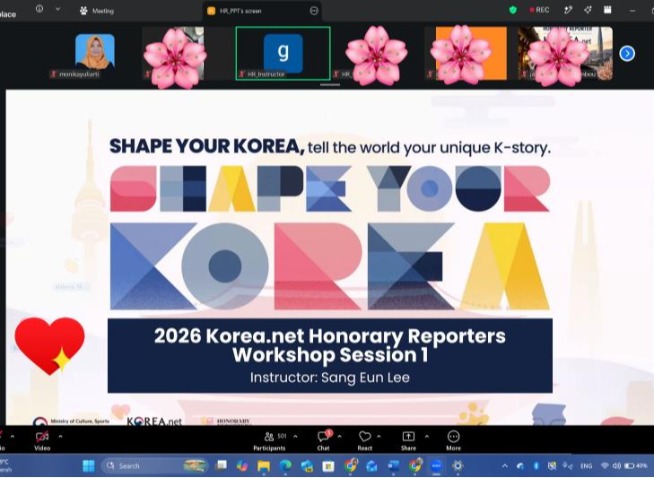654x478 pixels.
Task: Expand audio options caret beside mute
Action: pos(12,437)
